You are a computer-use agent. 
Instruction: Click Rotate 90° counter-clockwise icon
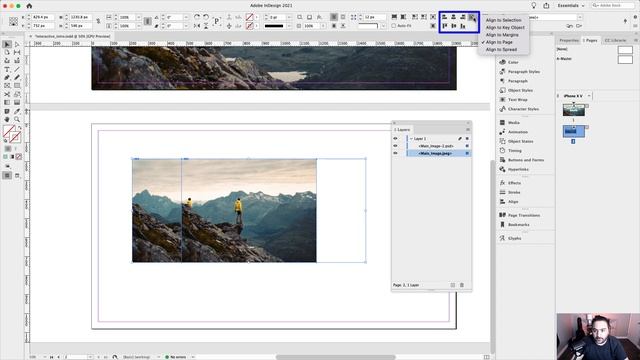(206, 17)
